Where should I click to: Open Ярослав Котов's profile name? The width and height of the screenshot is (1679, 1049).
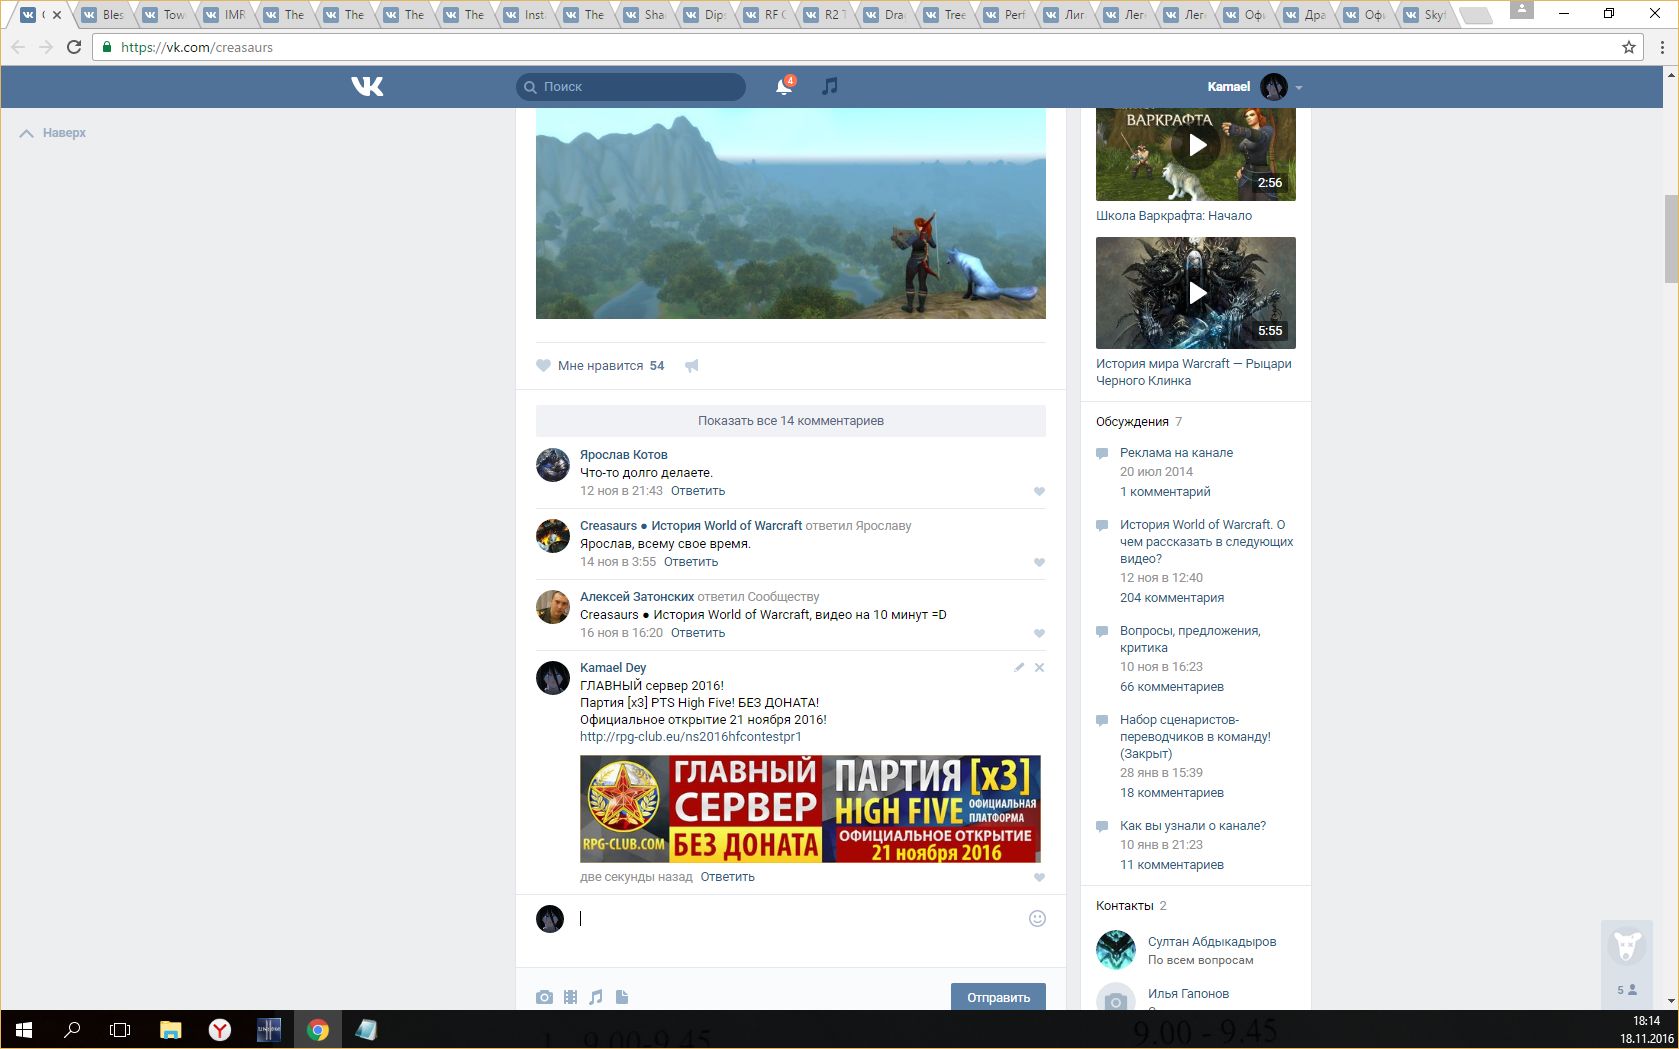point(623,455)
